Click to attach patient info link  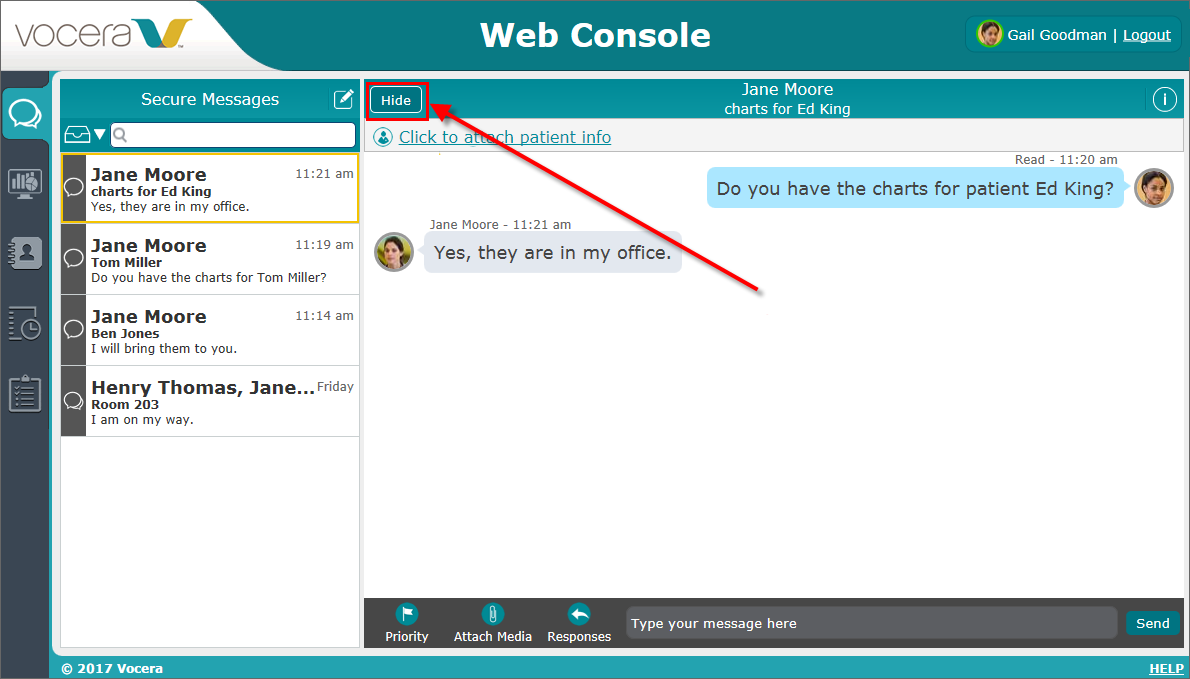(505, 137)
